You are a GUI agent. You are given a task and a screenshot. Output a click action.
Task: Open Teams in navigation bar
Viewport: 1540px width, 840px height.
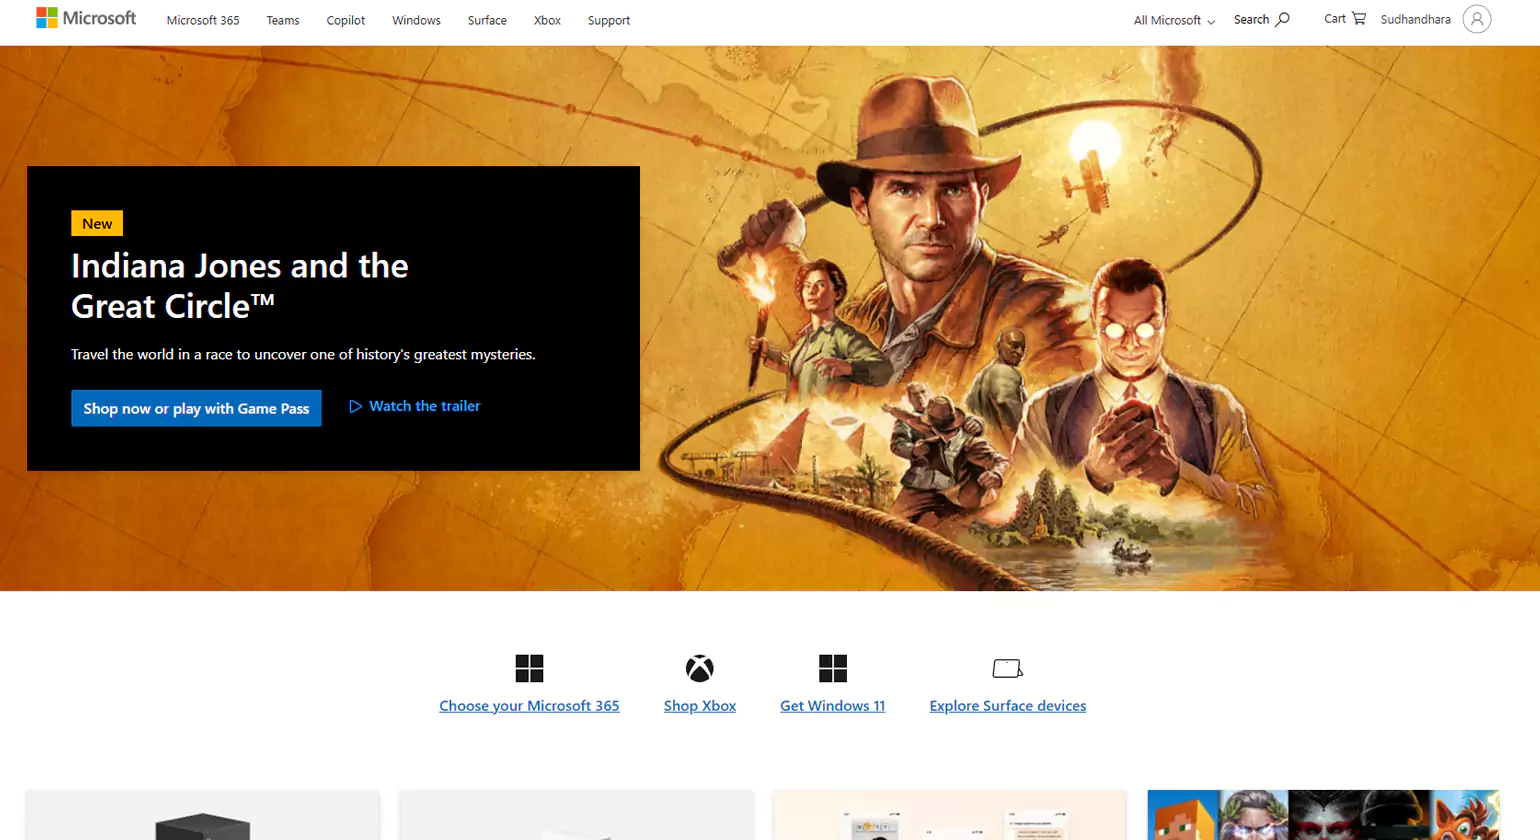tap(283, 20)
